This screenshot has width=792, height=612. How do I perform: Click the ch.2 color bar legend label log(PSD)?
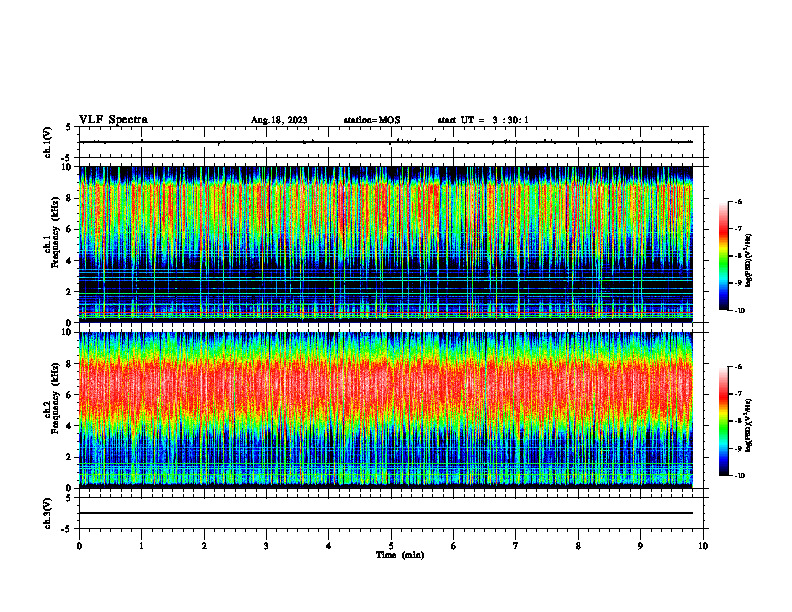(x=749, y=425)
